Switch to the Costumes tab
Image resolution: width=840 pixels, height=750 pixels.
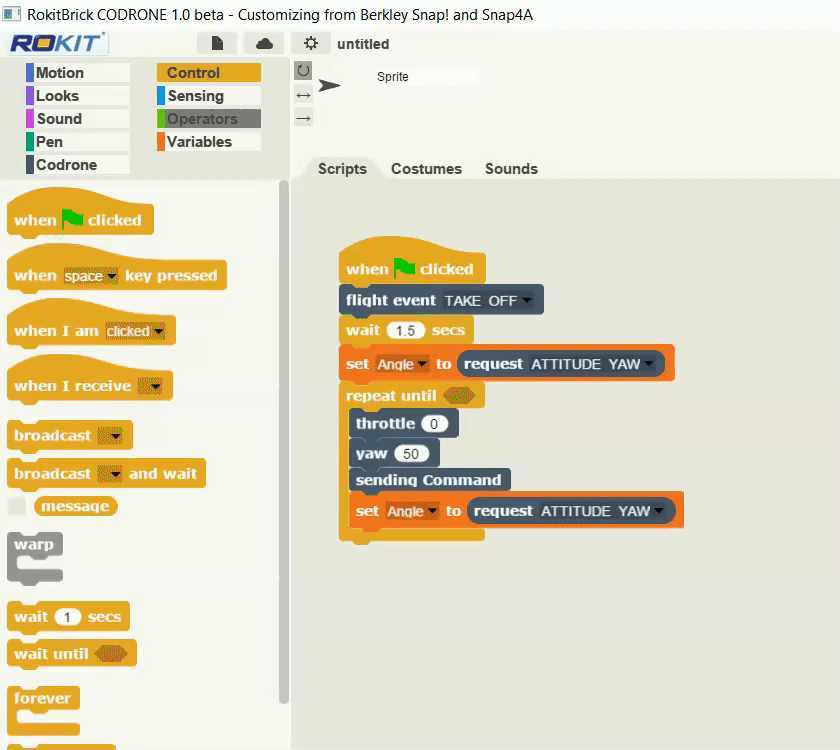[x=426, y=169]
